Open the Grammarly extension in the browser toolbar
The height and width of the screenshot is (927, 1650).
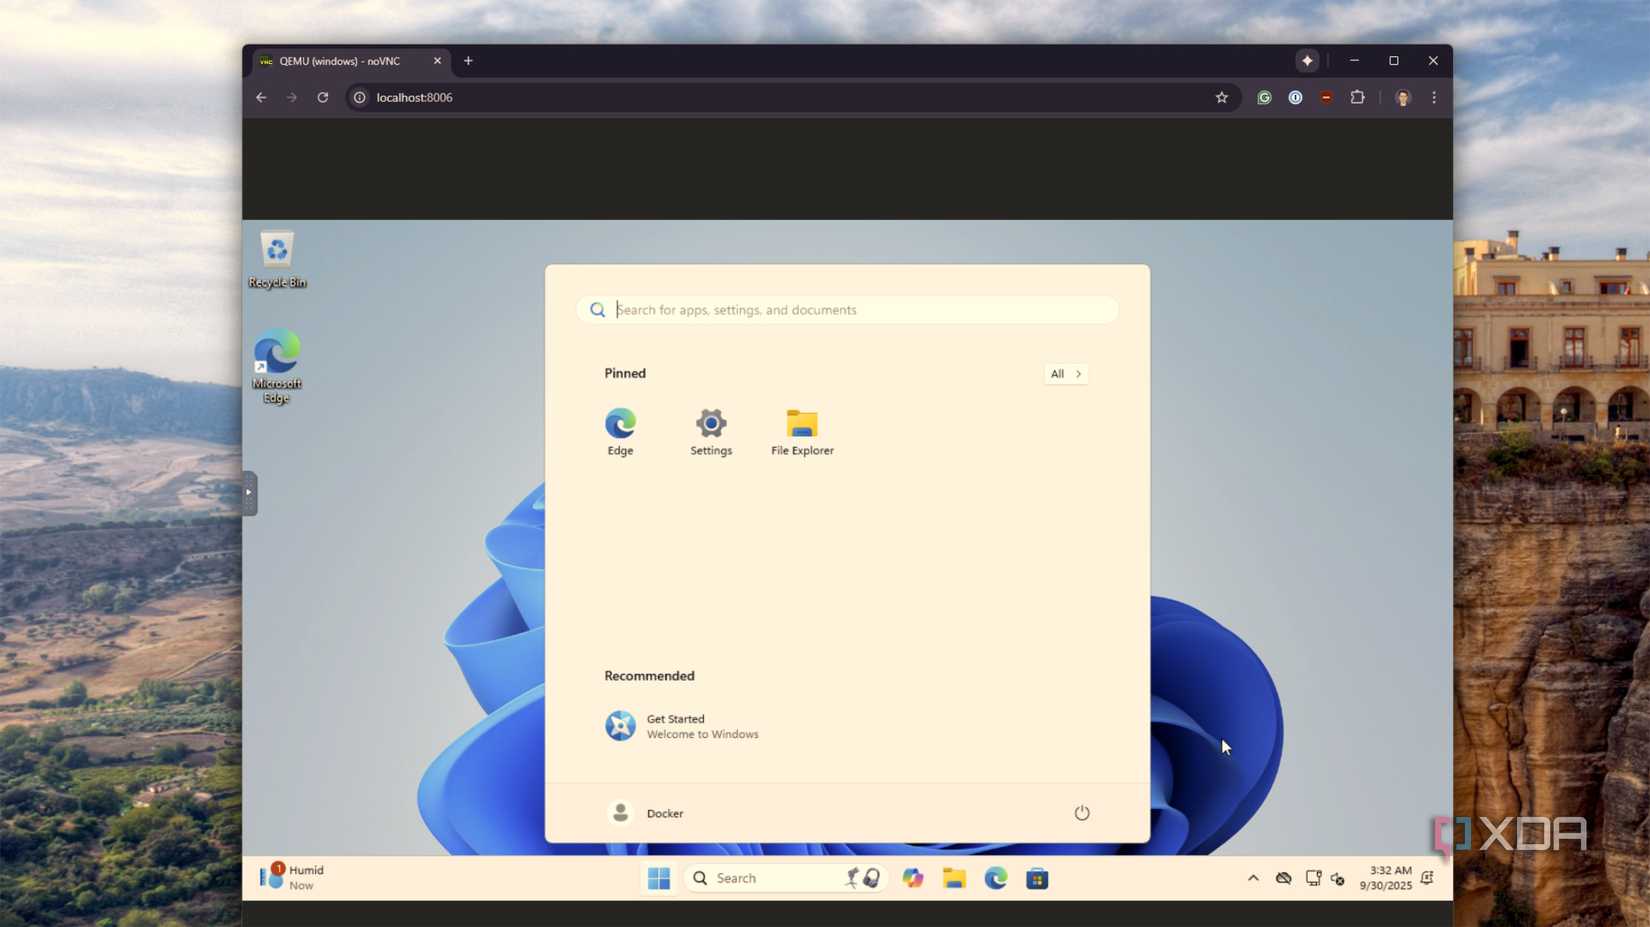(1264, 97)
